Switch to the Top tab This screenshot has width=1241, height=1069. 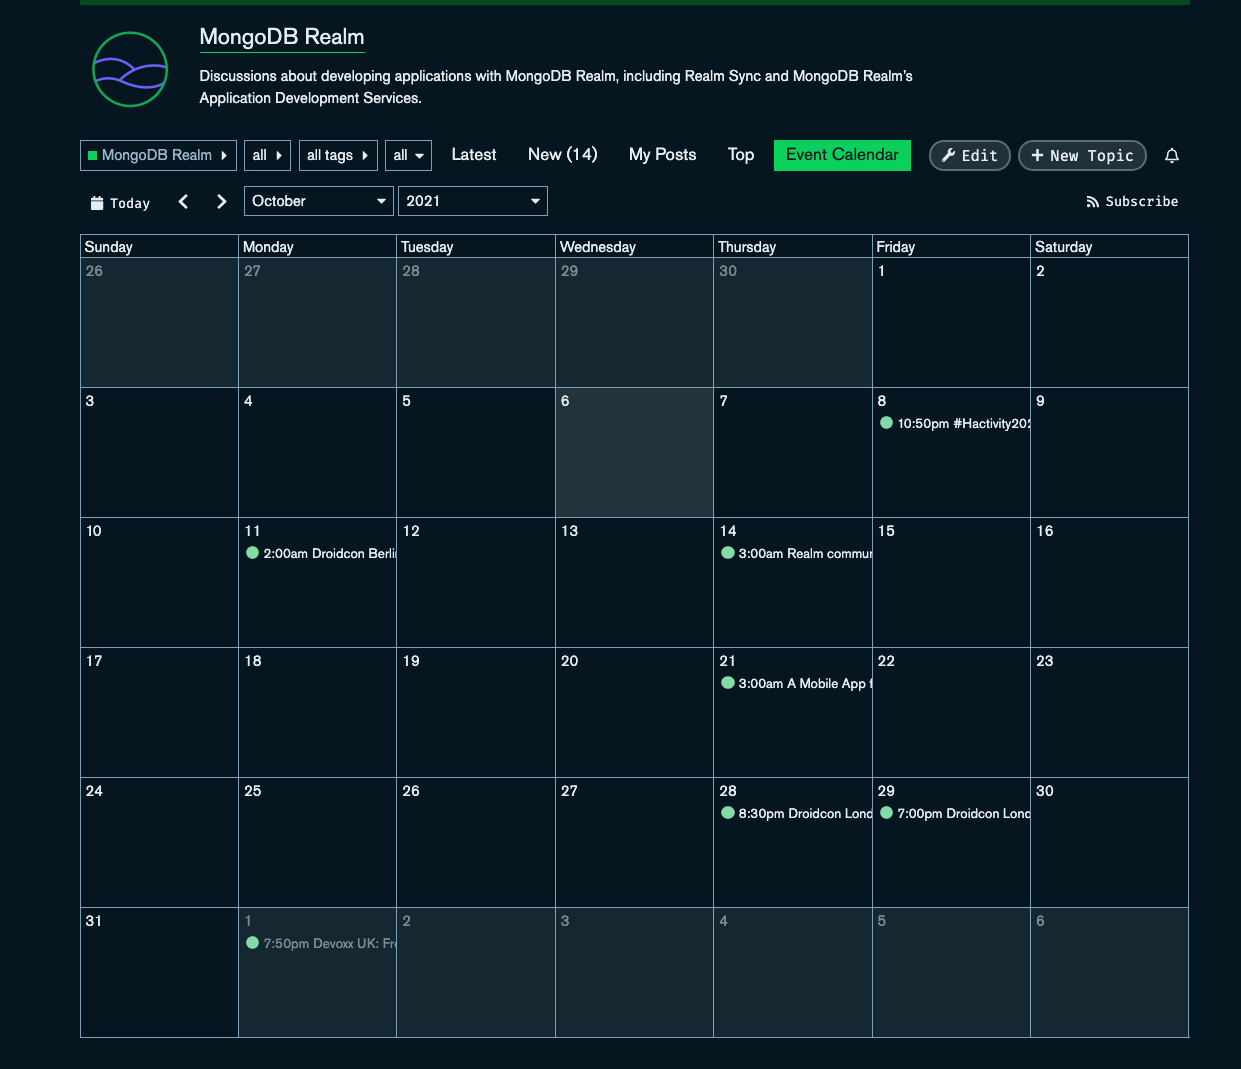point(740,155)
